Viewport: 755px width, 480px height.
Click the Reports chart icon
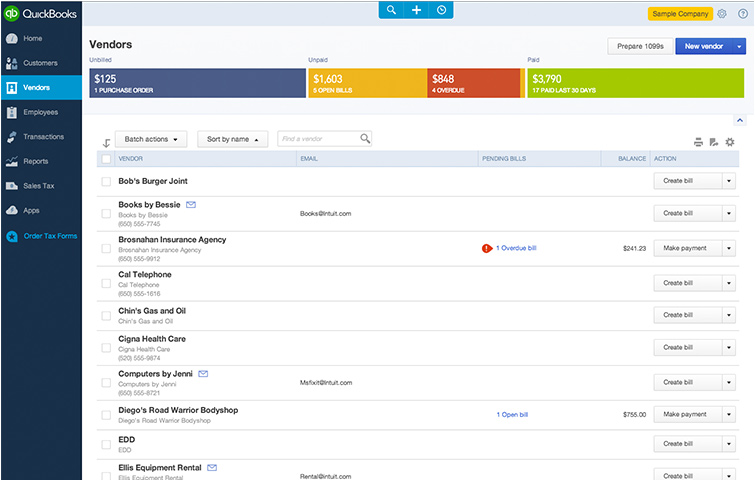(12, 161)
